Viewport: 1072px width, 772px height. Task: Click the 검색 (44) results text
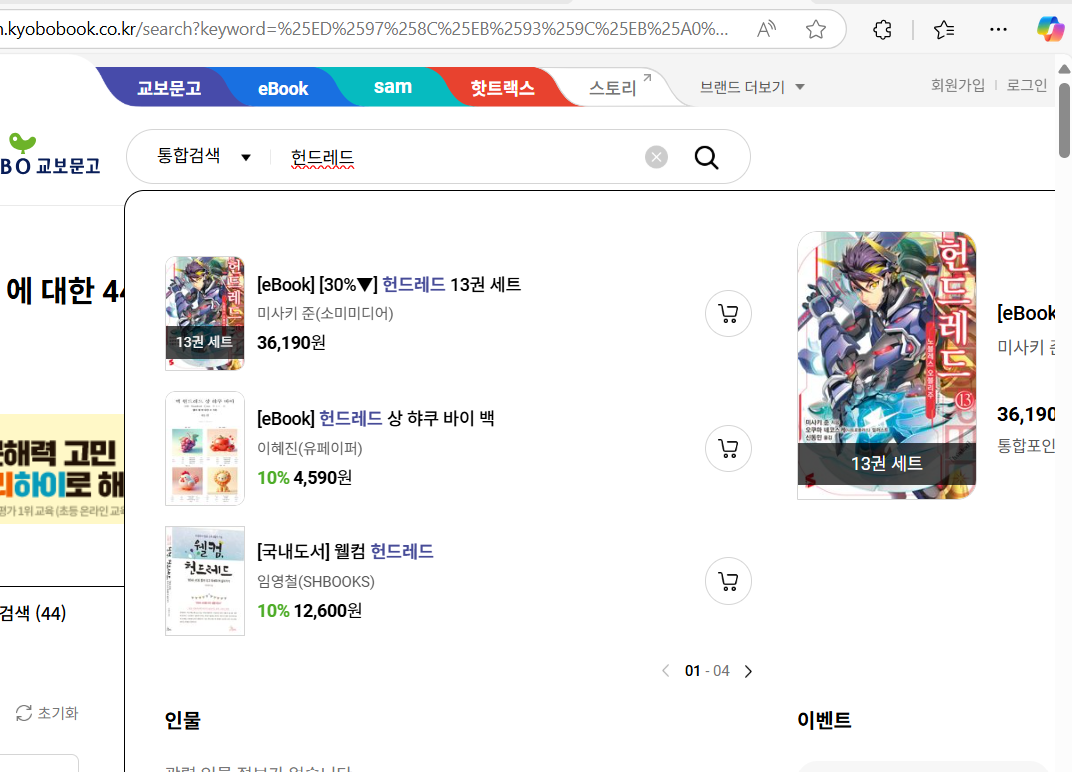(33, 613)
